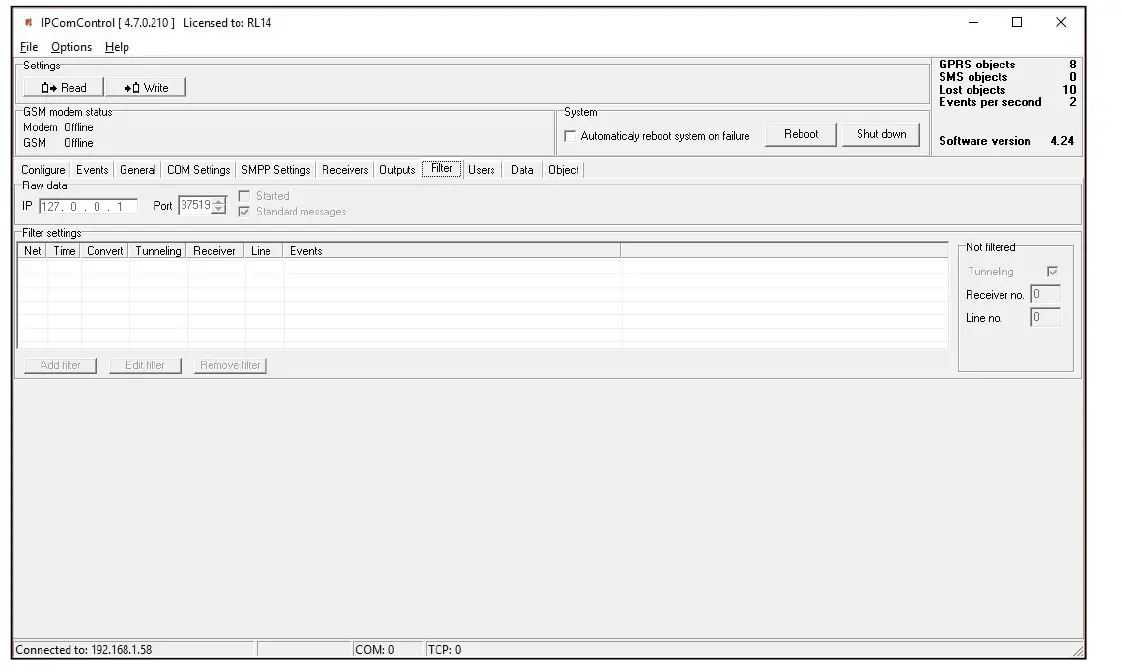Select the Users tab
Screen dimensions: 1122x672
click(481, 170)
